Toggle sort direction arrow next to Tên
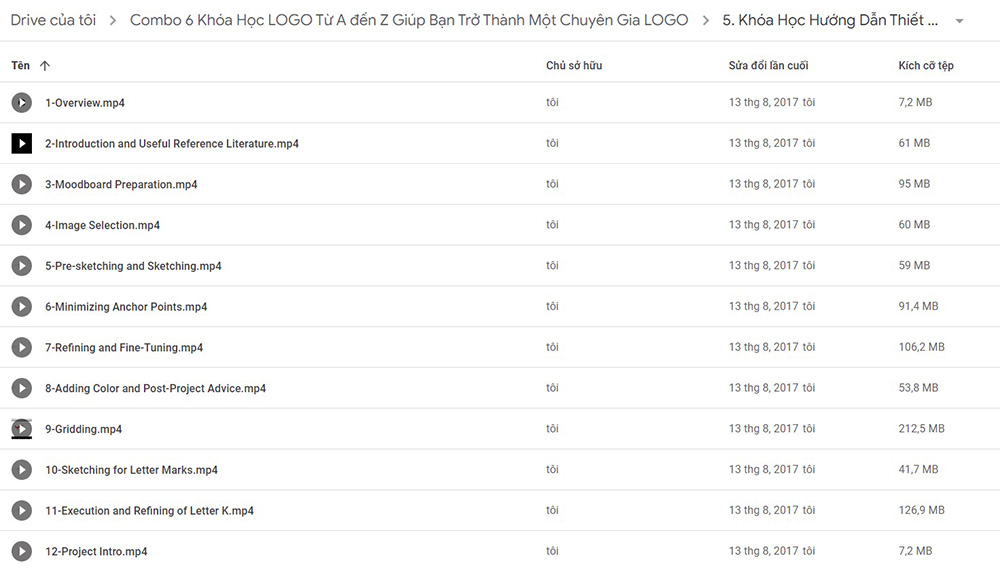 (x=45, y=66)
